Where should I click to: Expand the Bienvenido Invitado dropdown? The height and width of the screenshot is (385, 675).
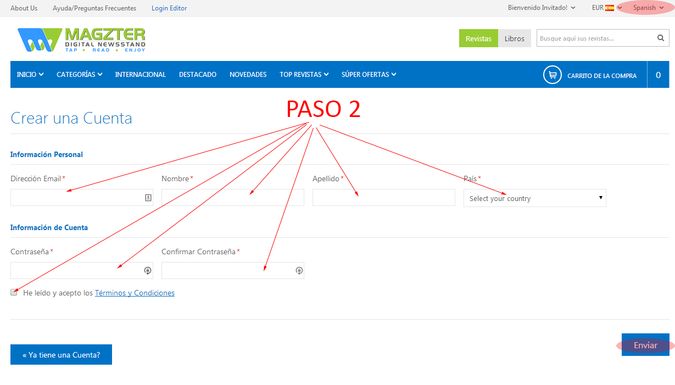(541, 8)
